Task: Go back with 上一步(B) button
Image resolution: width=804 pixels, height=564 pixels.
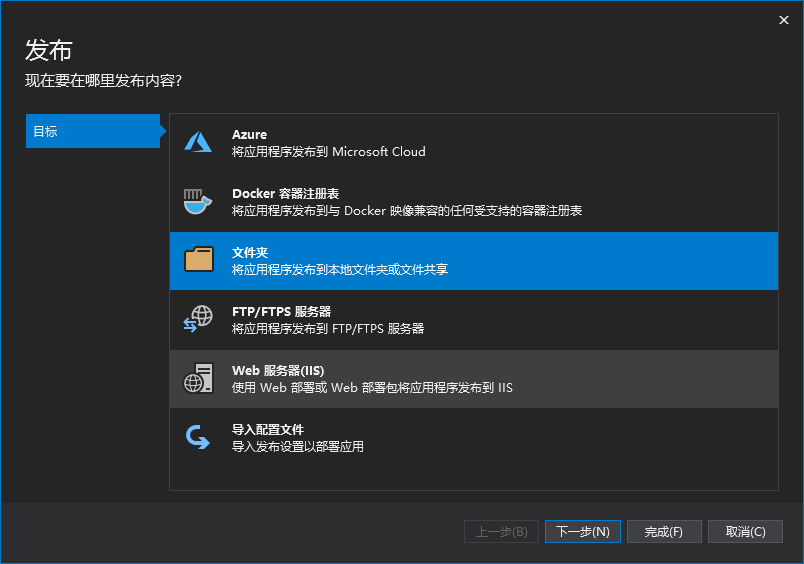Action: click(501, 532)
